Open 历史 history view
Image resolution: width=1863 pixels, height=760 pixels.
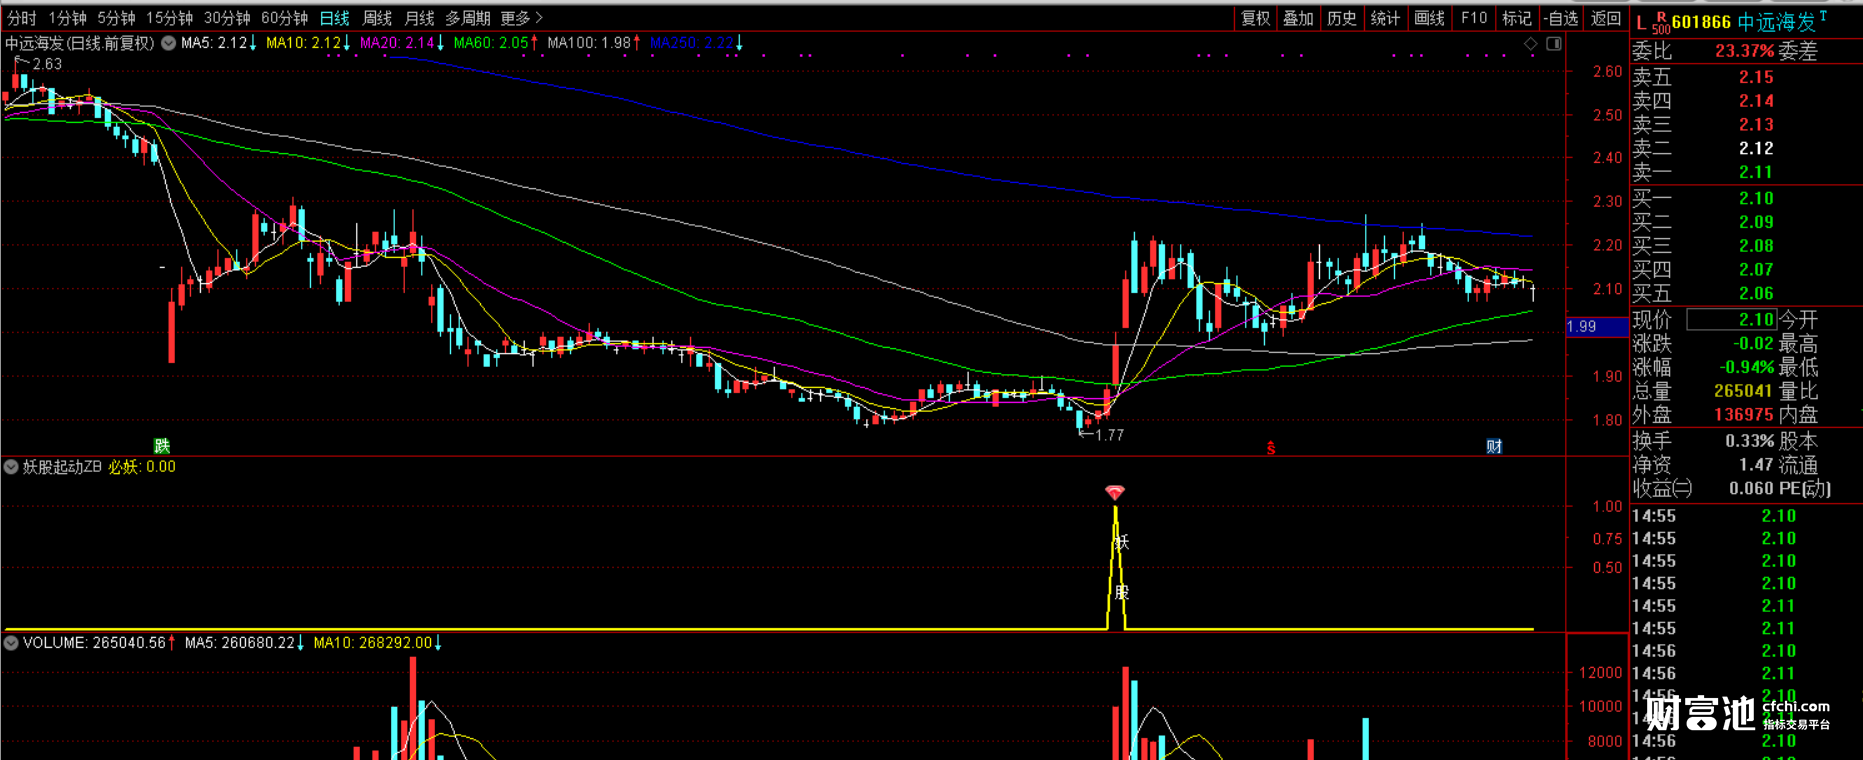(1341, 18)
